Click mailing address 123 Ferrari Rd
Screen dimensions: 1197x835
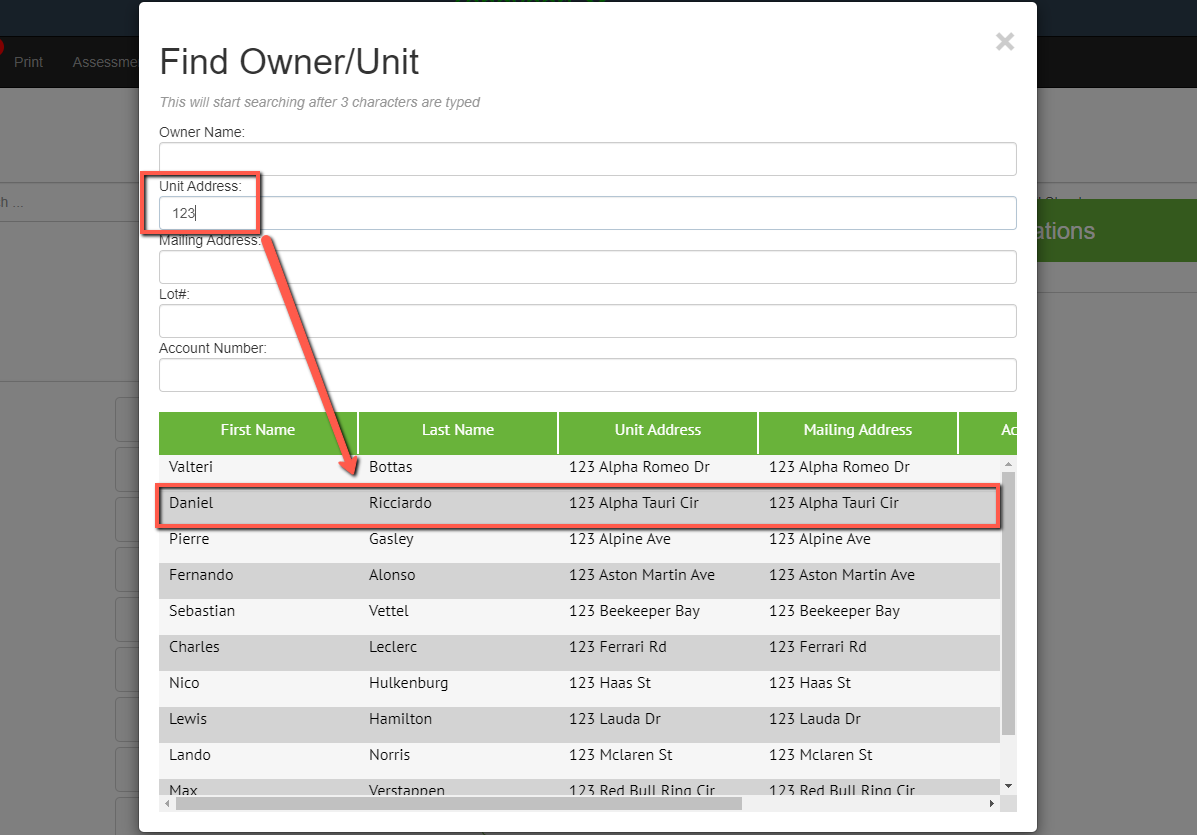point(818,646)
